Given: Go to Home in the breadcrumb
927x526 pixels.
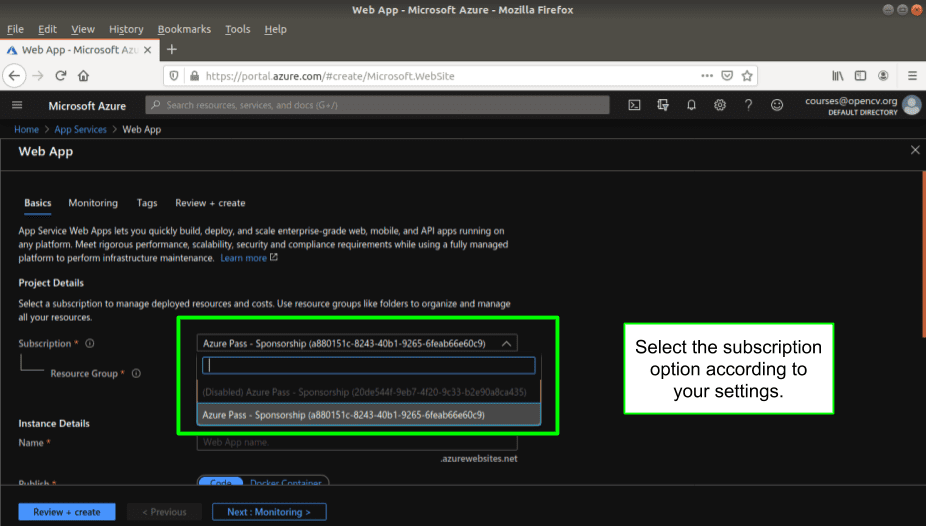Looking at the screenshot, I should pyautogui.click(x=27, y=129).
